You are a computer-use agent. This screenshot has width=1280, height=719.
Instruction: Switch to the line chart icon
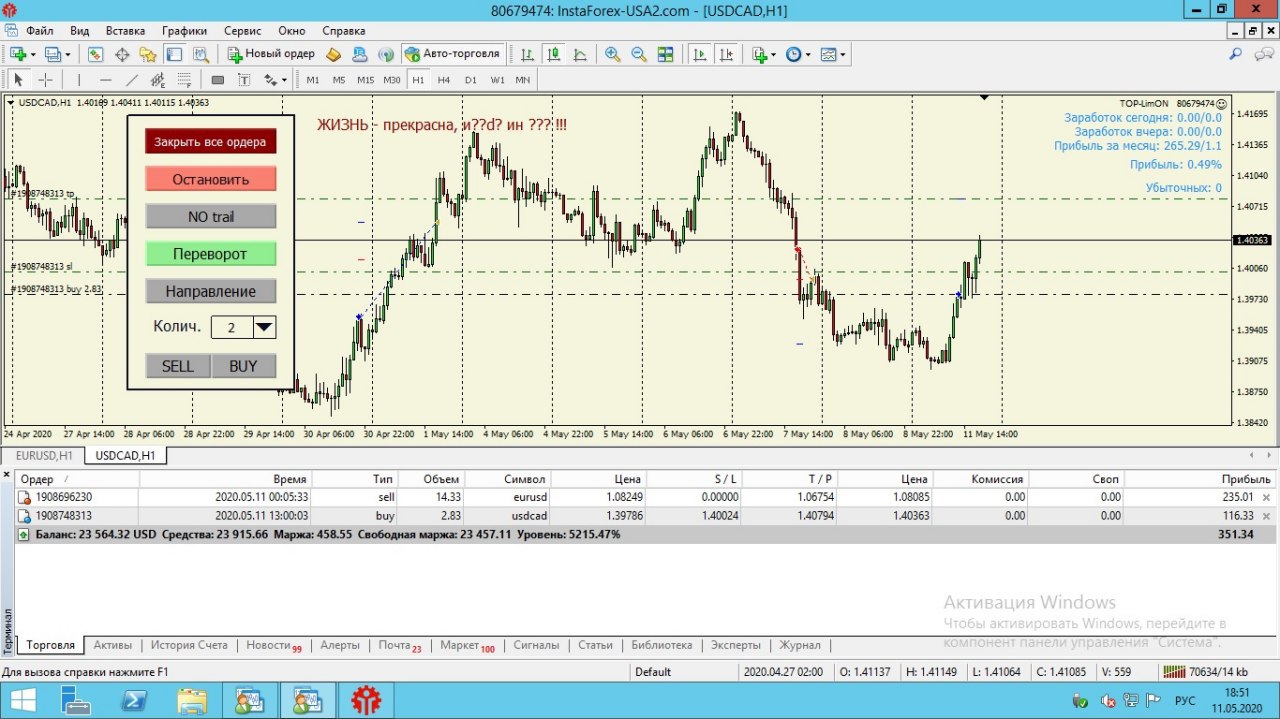[x=580, y=54]
